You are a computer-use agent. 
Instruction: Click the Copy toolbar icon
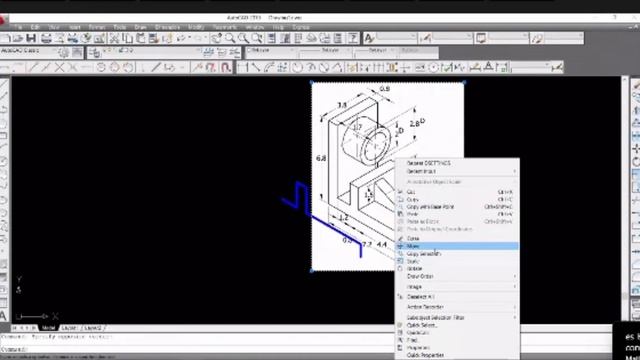point(128,38)
